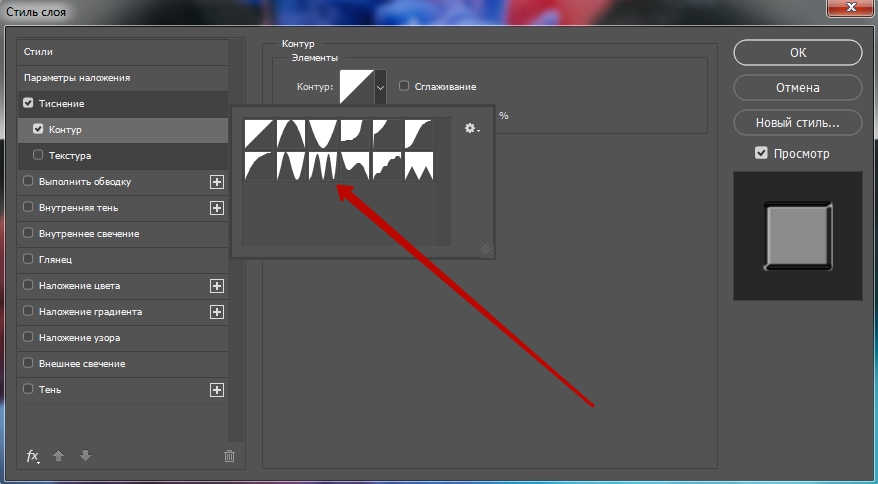Select the Linear contour preset
Screen dimensions: 878x484
coord(259,134)
